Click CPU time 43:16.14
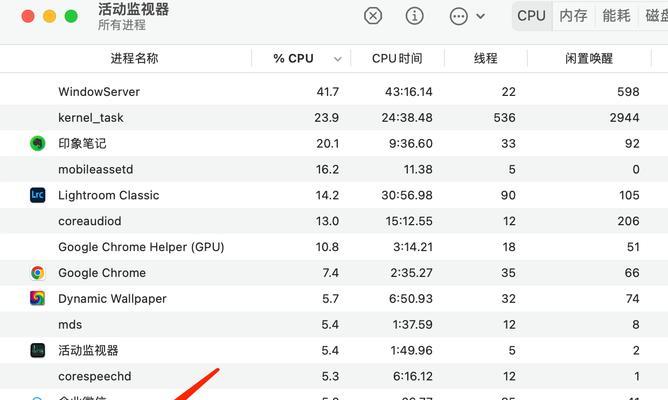This screenshot has width=668, height=400. click(x=409, y=92)
